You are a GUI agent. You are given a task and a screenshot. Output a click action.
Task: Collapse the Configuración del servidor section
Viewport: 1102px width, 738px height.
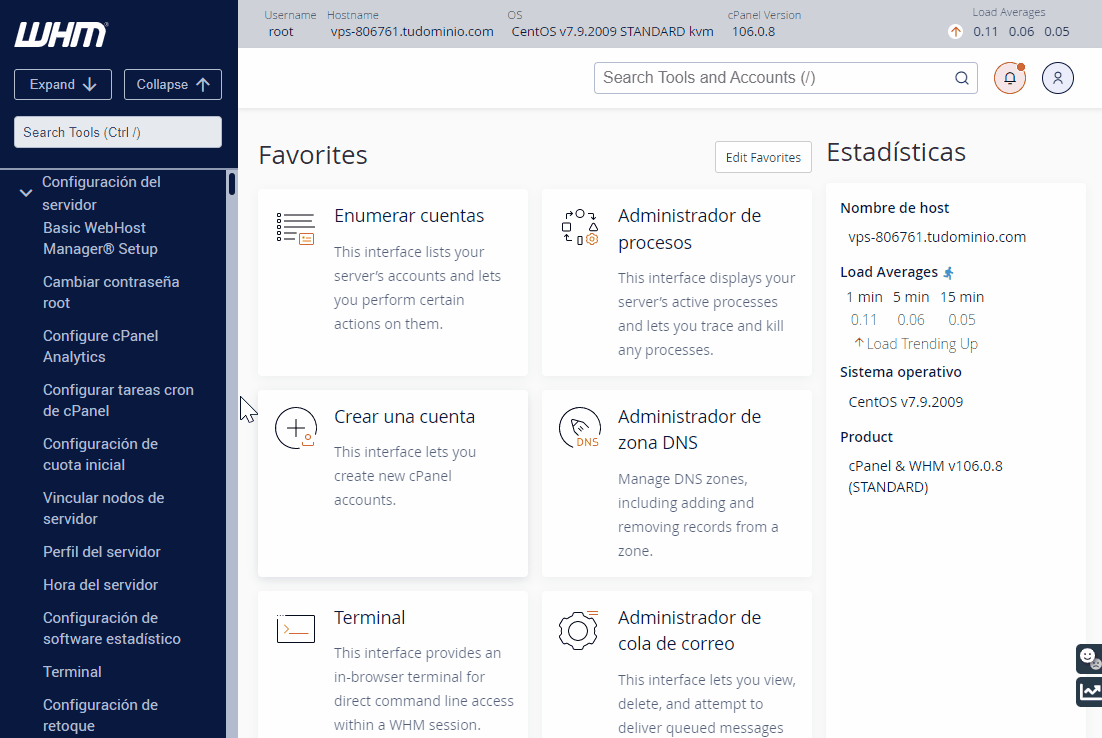[x=26, y=193]
